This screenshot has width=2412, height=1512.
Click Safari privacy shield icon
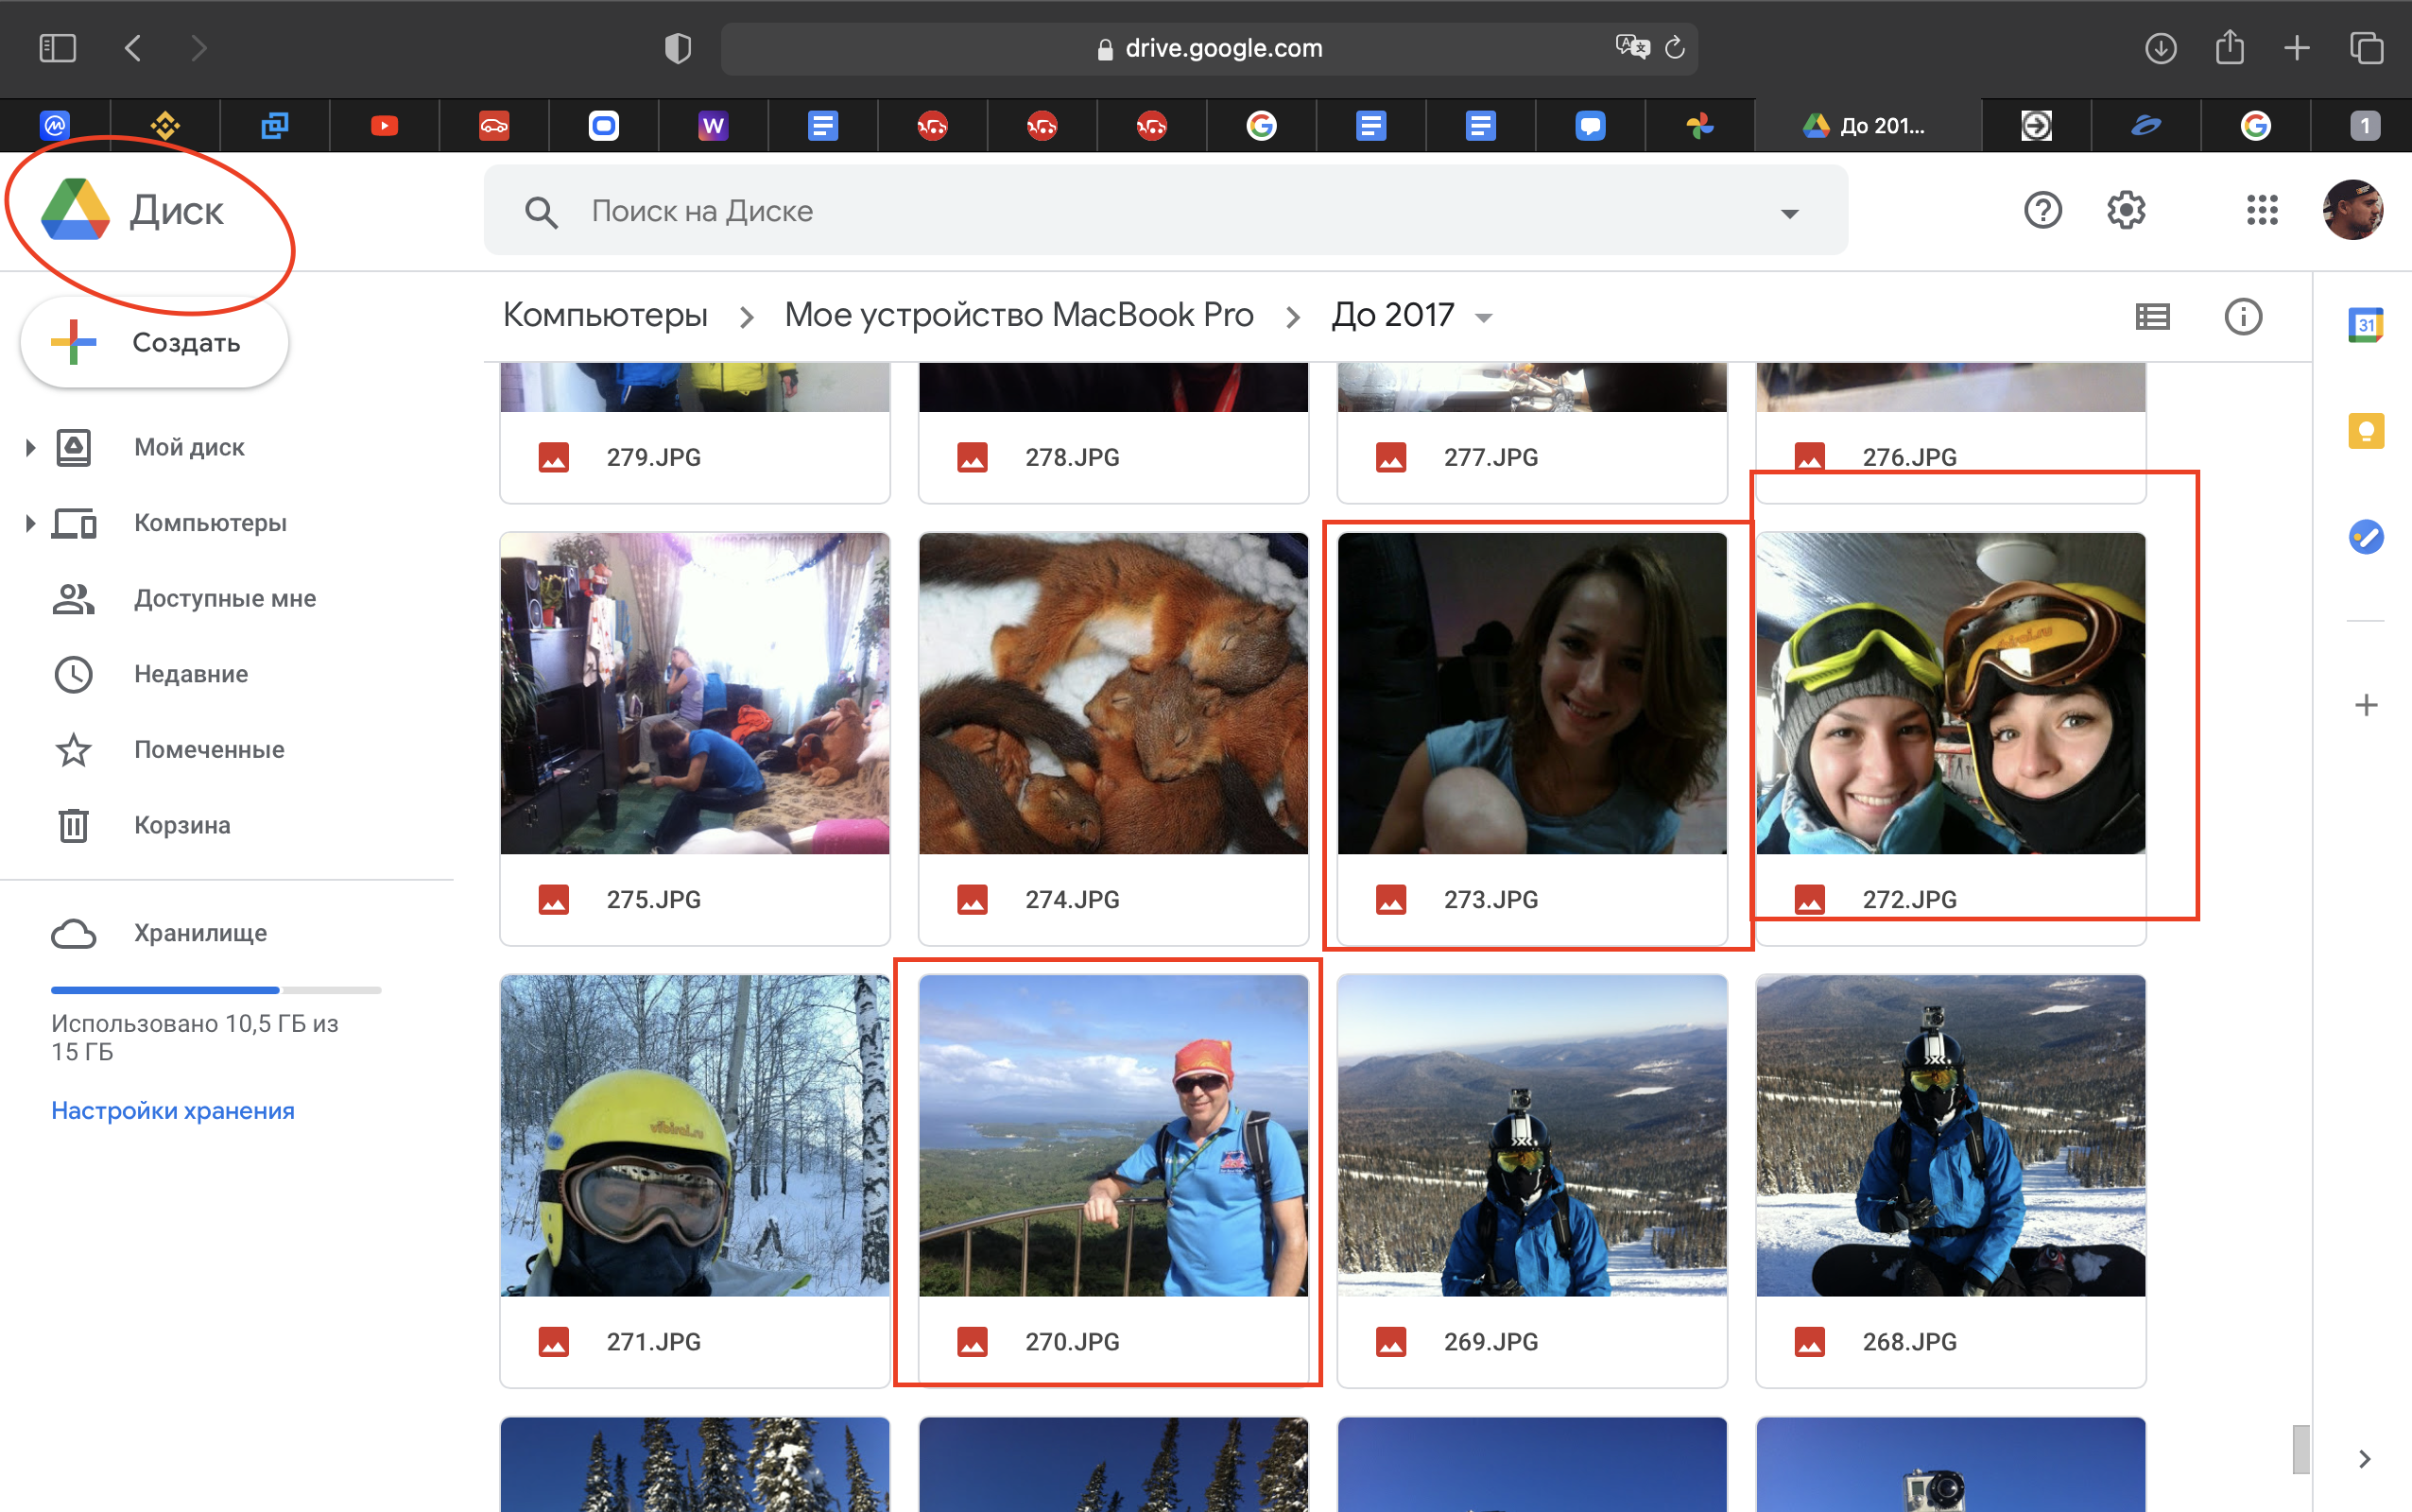tap(678, 48)
